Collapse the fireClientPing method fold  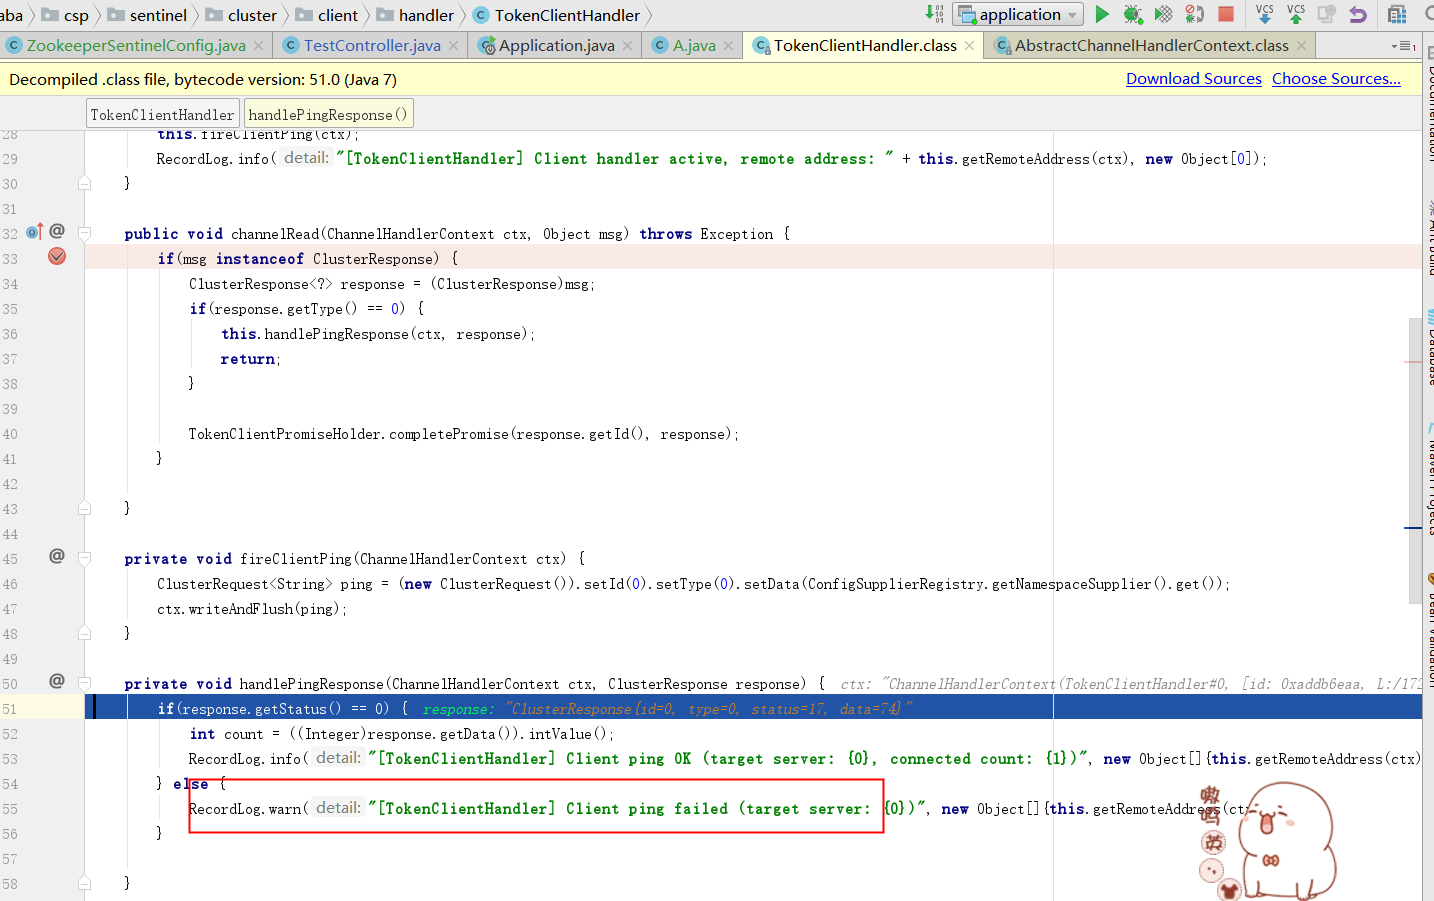pos(84,558)
